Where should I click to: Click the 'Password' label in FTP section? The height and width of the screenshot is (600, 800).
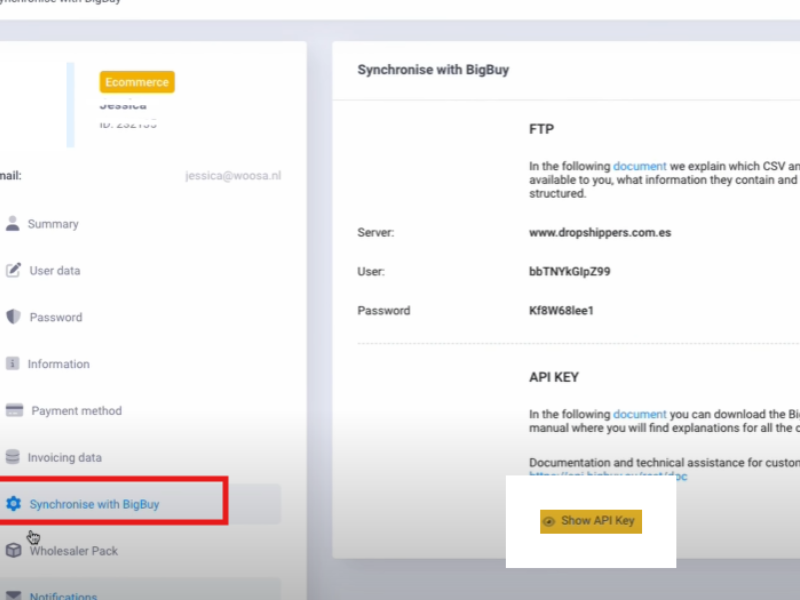coord(384,311)
